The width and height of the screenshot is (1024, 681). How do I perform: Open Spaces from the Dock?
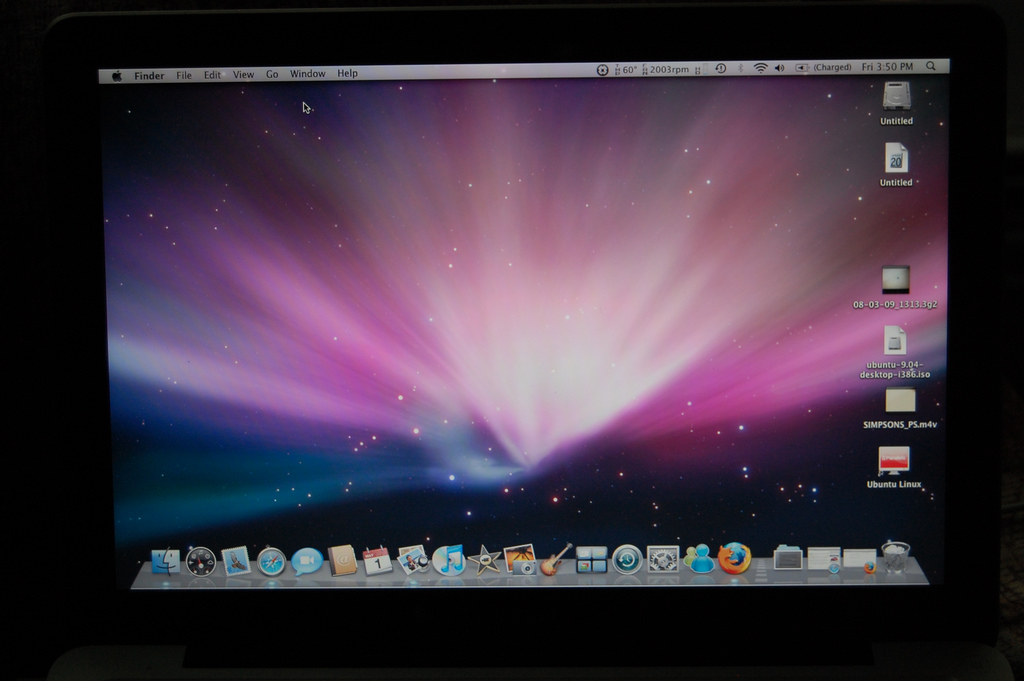(592, 560)
